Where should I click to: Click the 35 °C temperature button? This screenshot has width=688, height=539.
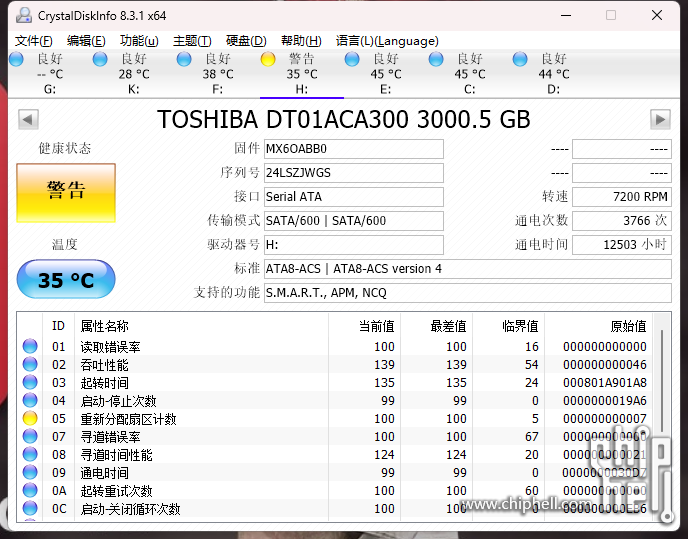pos(66,279)
